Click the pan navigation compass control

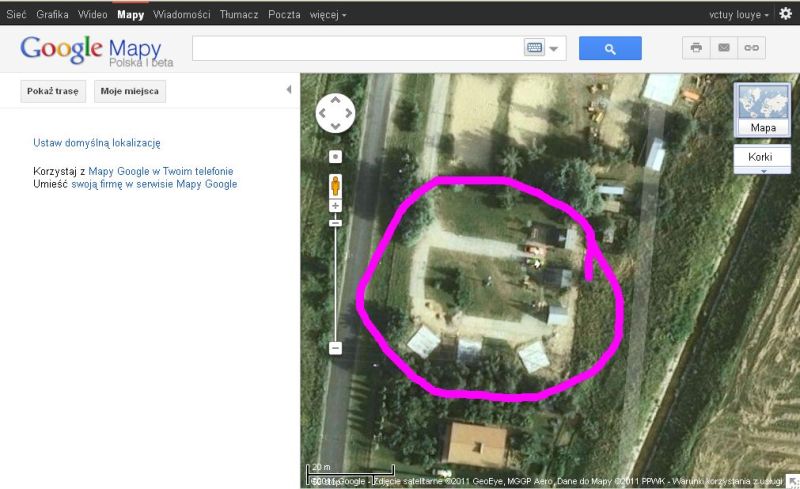[x=335, y=113]
